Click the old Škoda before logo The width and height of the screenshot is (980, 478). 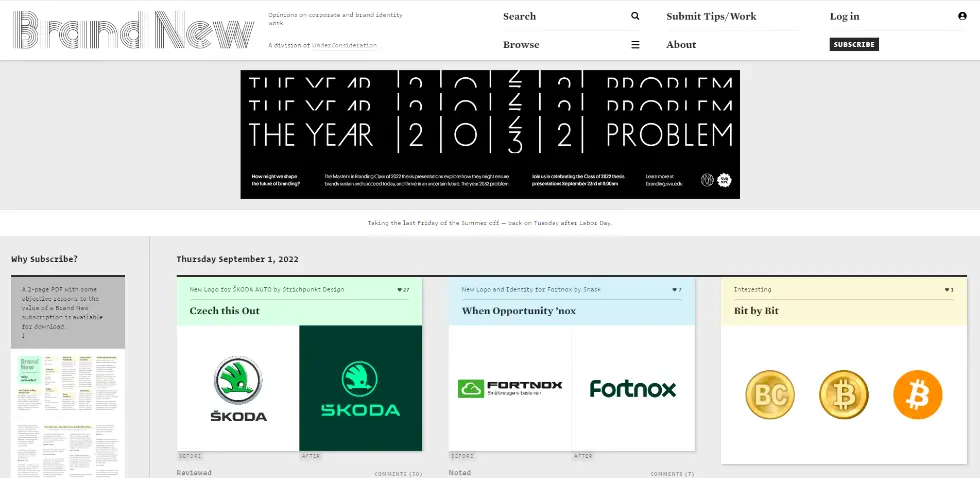pos(238,388)
